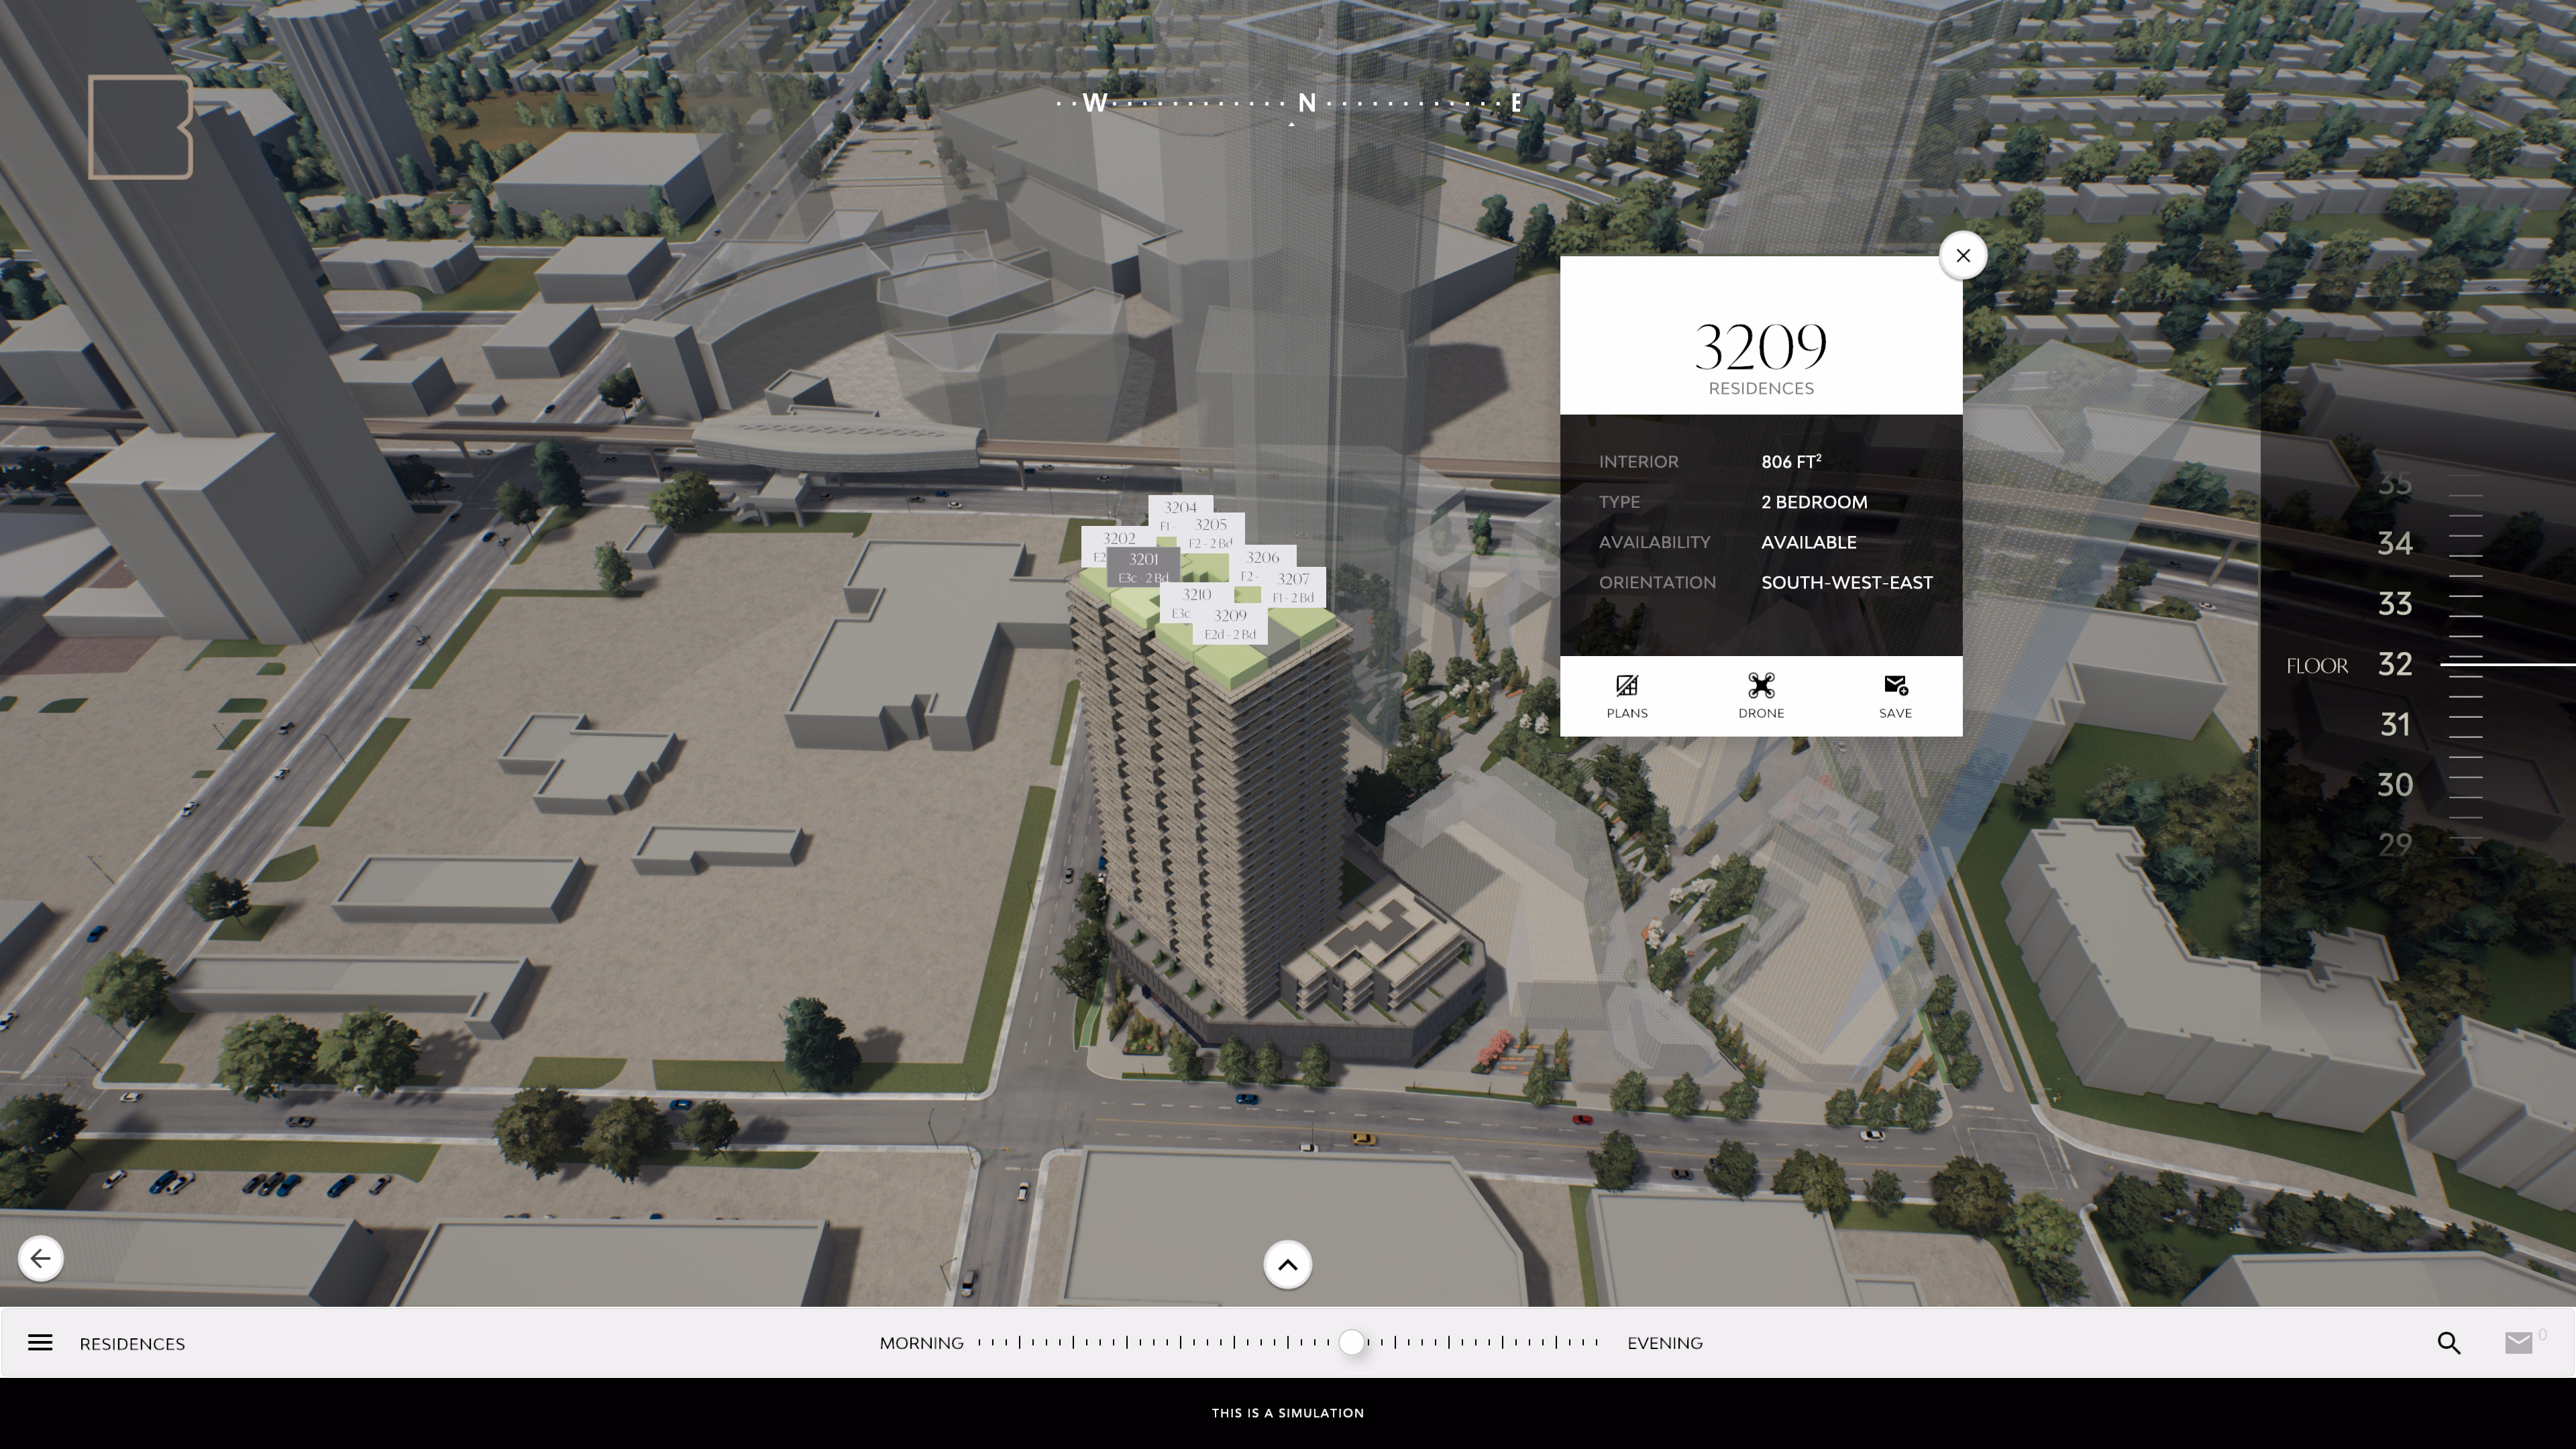Click the back arrow button
Viewport: 2576px width, 1449px height.
[x=41, y=1257]
